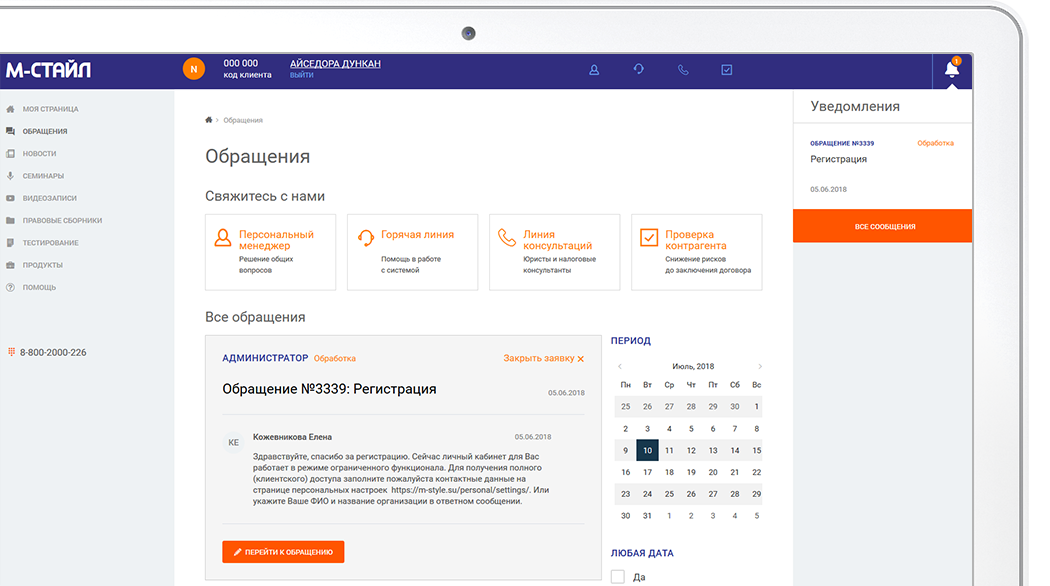Select date 20 in July calendar
This screenshot has width=1050, height=586.
click(x=712, y=472)
